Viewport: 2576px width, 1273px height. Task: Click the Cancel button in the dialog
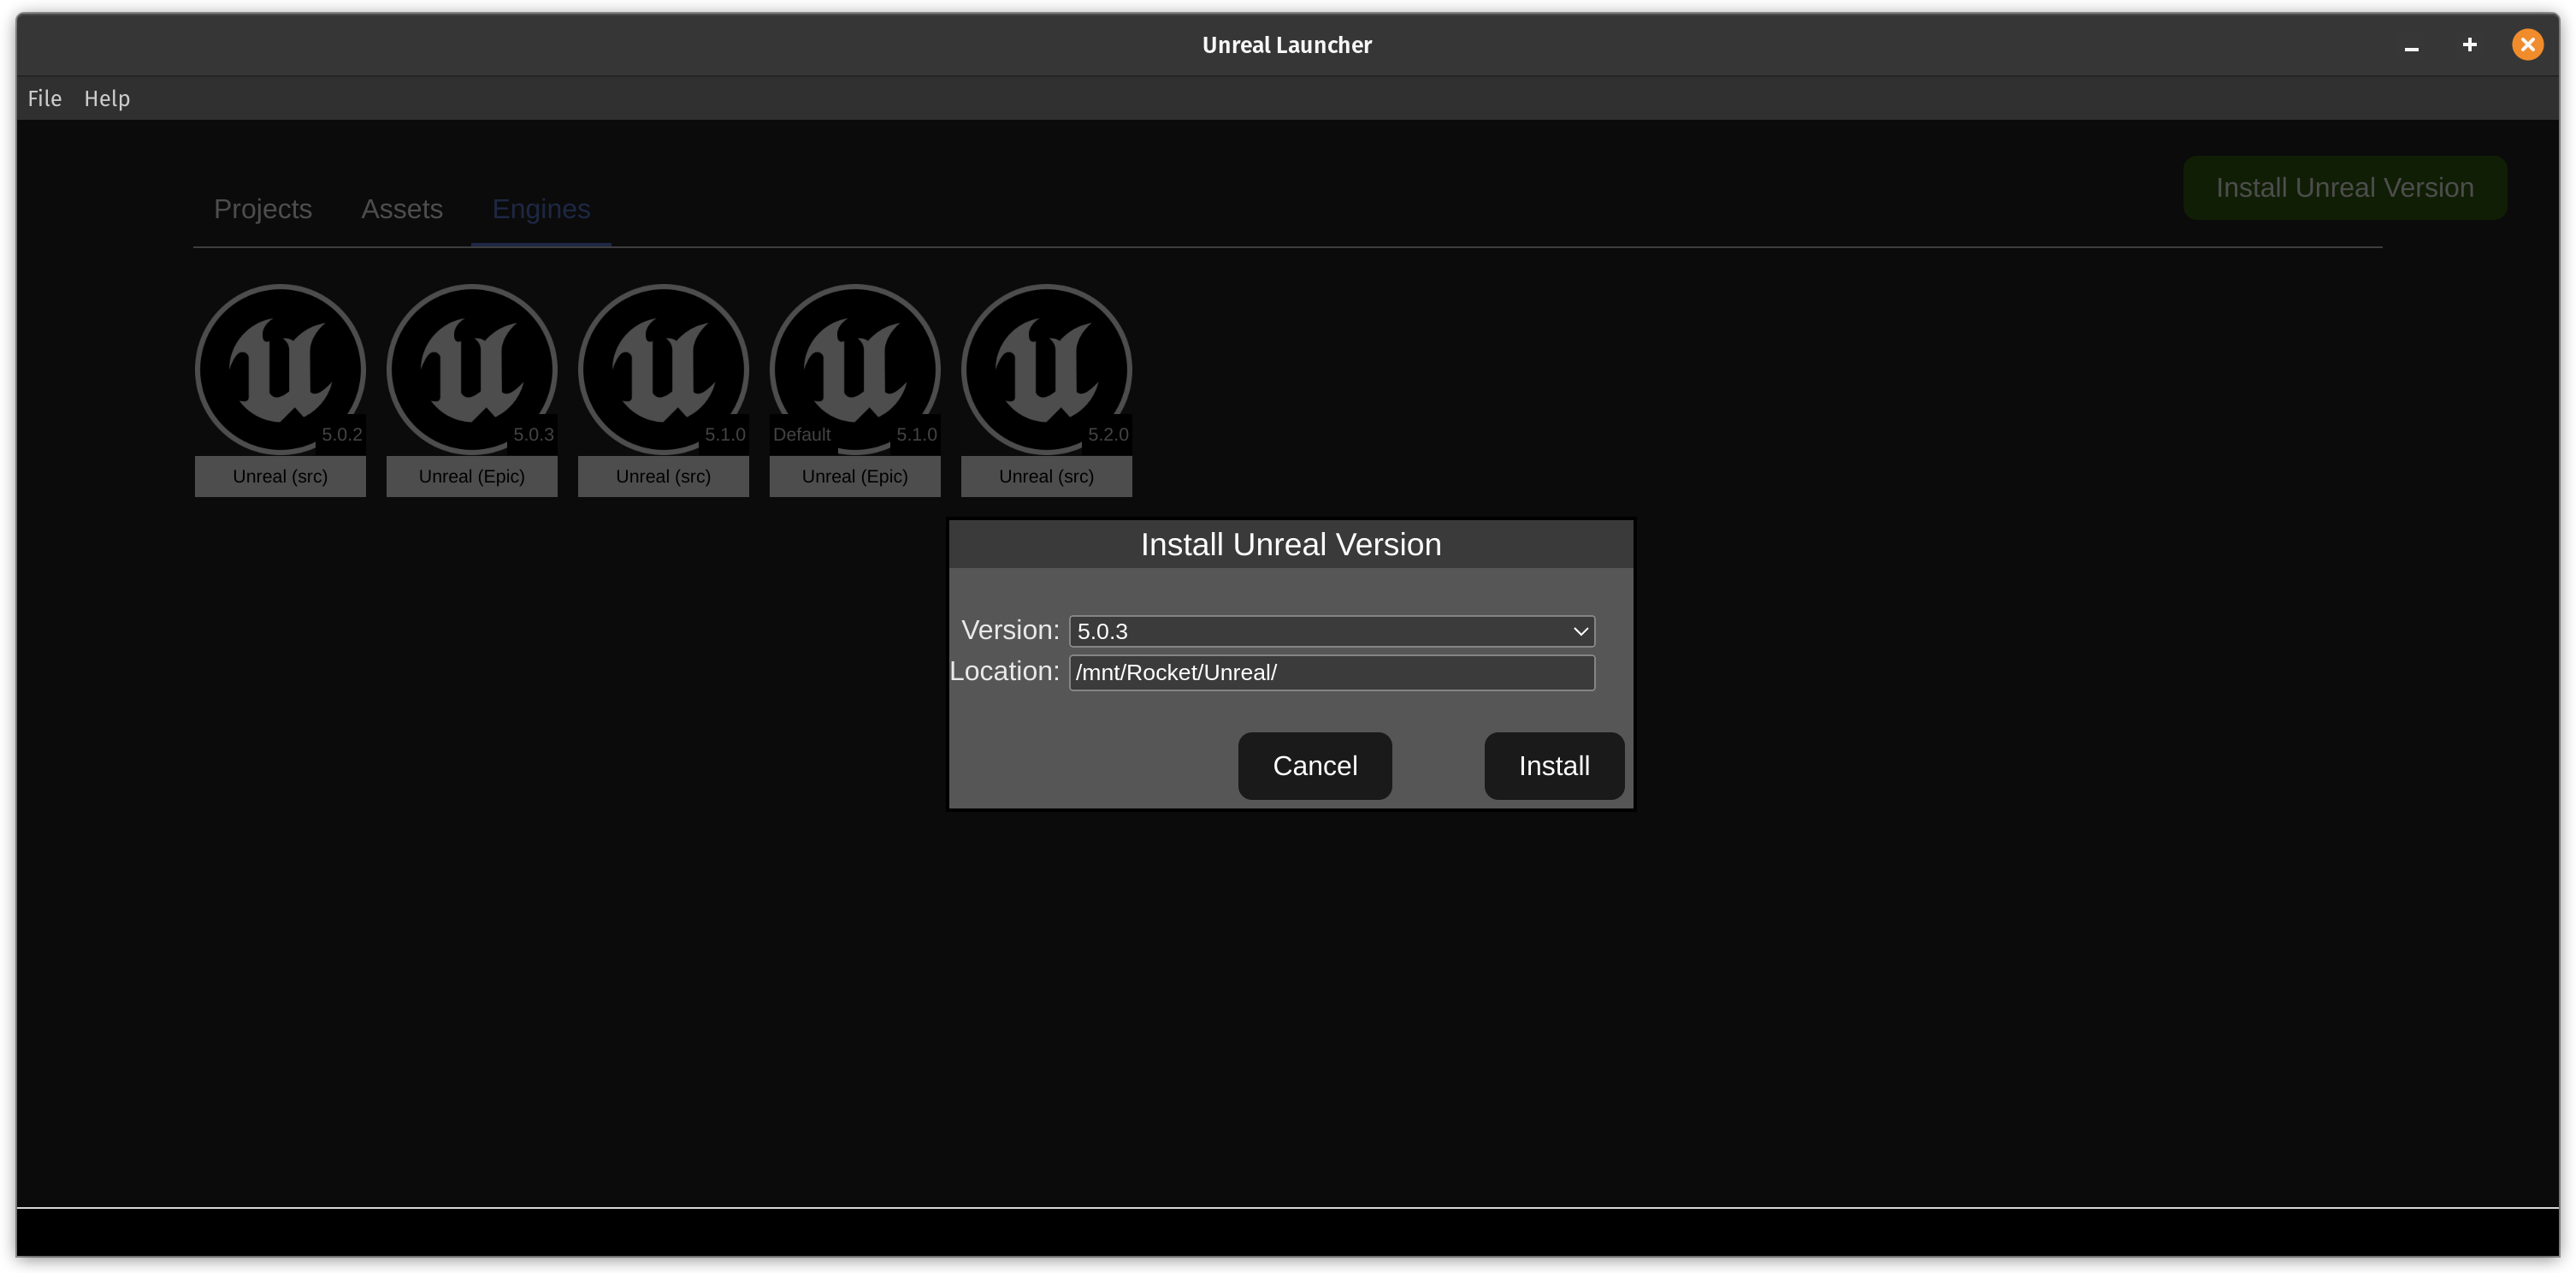point(1314,766)
